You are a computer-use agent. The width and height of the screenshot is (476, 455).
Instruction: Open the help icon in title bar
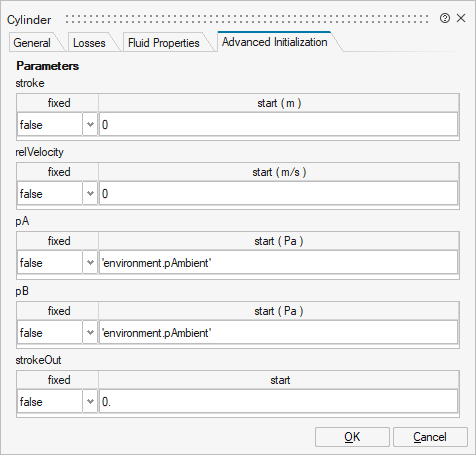click(445, 18)
